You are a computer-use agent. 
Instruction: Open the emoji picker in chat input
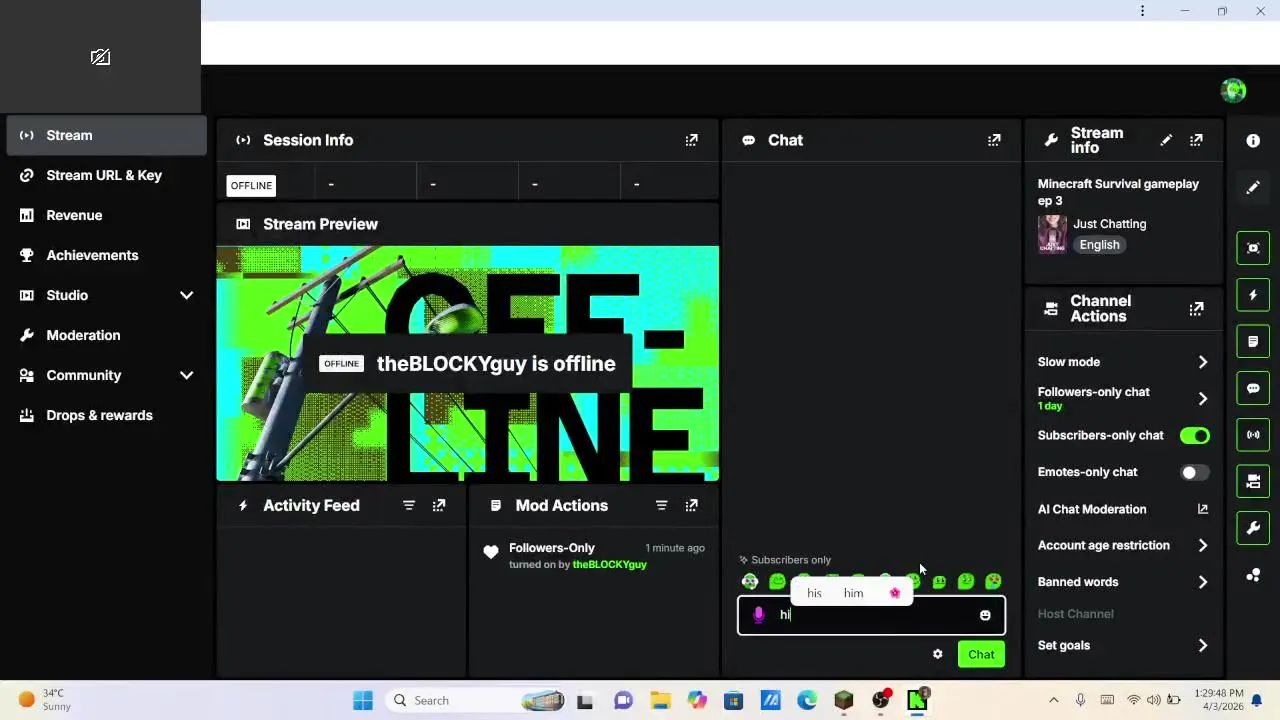point(985,615)
